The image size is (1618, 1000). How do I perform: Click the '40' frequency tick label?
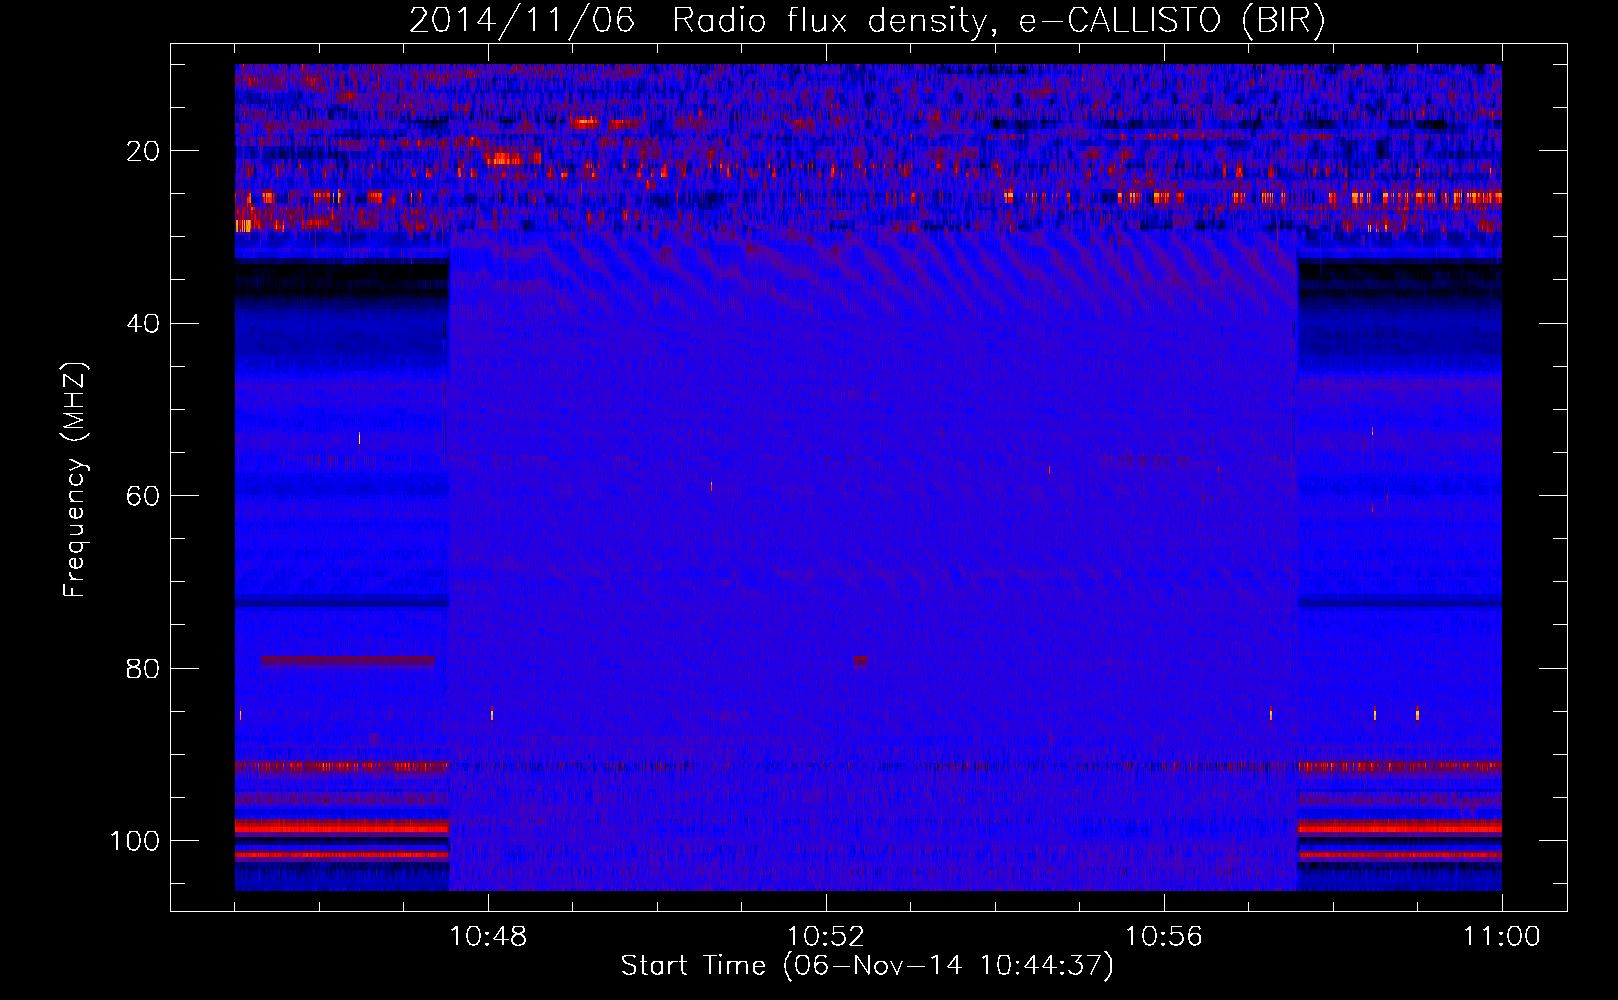click(x=143, y=324)
